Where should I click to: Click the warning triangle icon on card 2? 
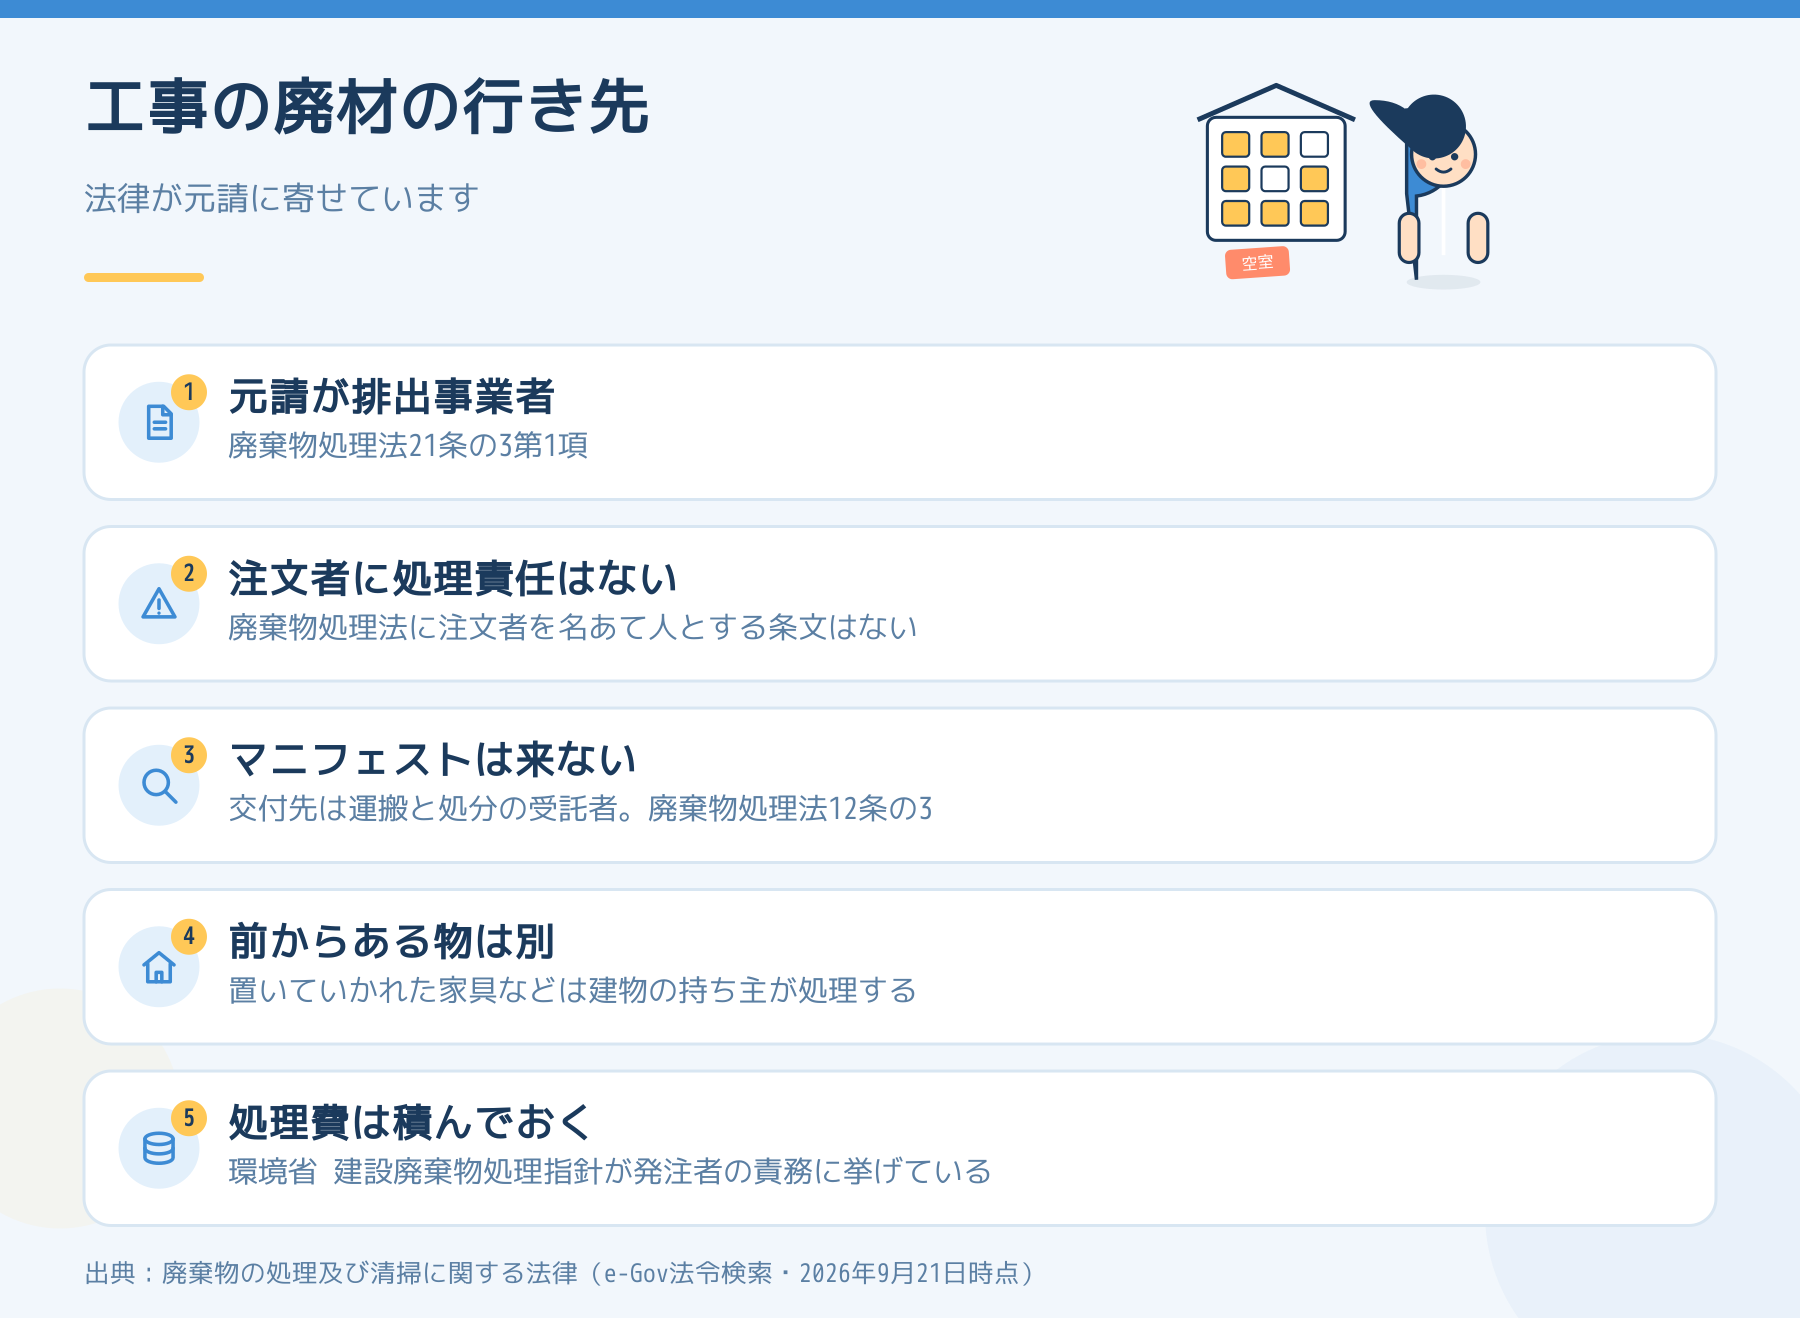point(159,604)
